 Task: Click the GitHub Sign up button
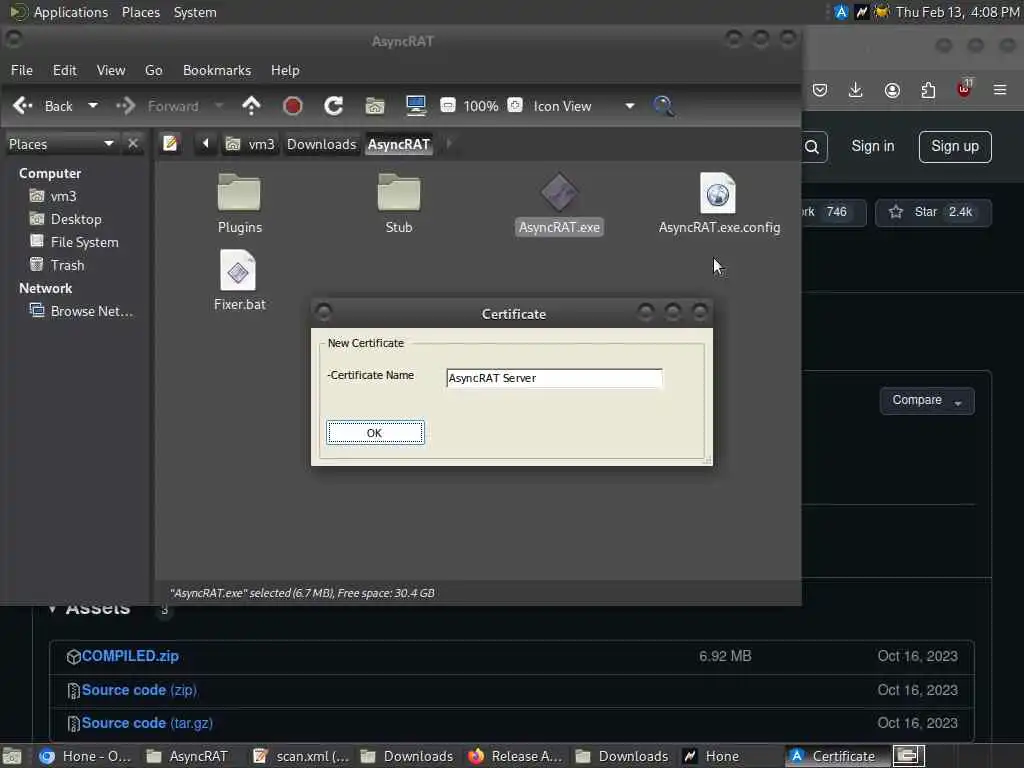click(955, 146)
